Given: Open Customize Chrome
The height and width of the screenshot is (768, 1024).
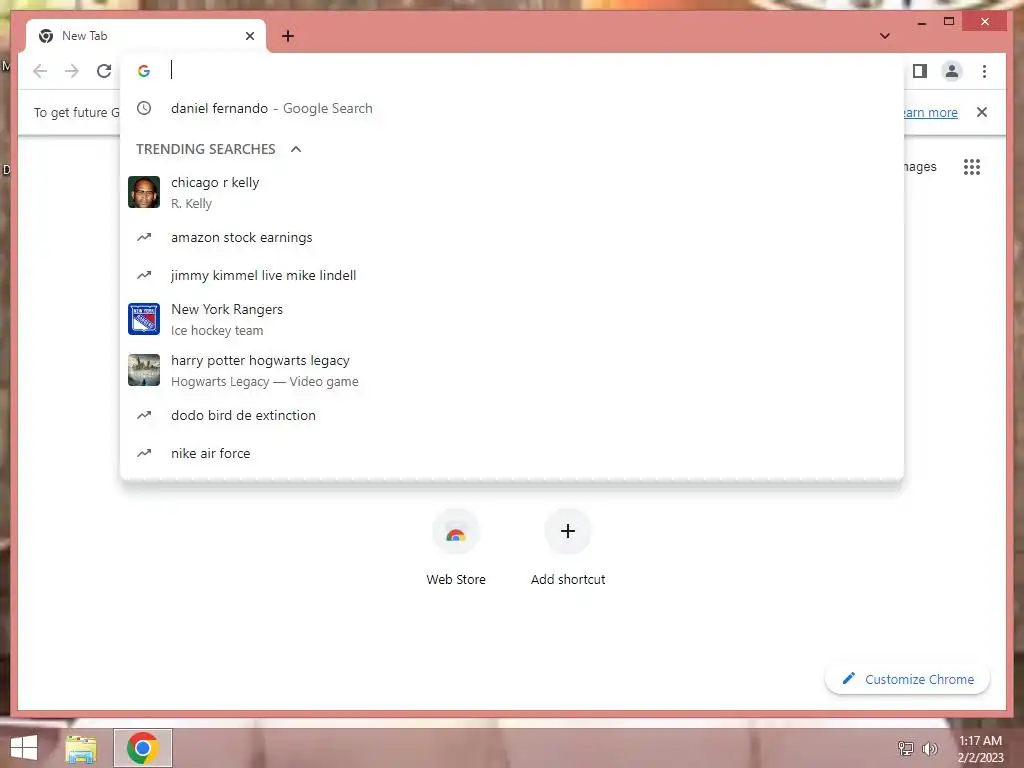Looking at the screenshot, I should (908, 679).
